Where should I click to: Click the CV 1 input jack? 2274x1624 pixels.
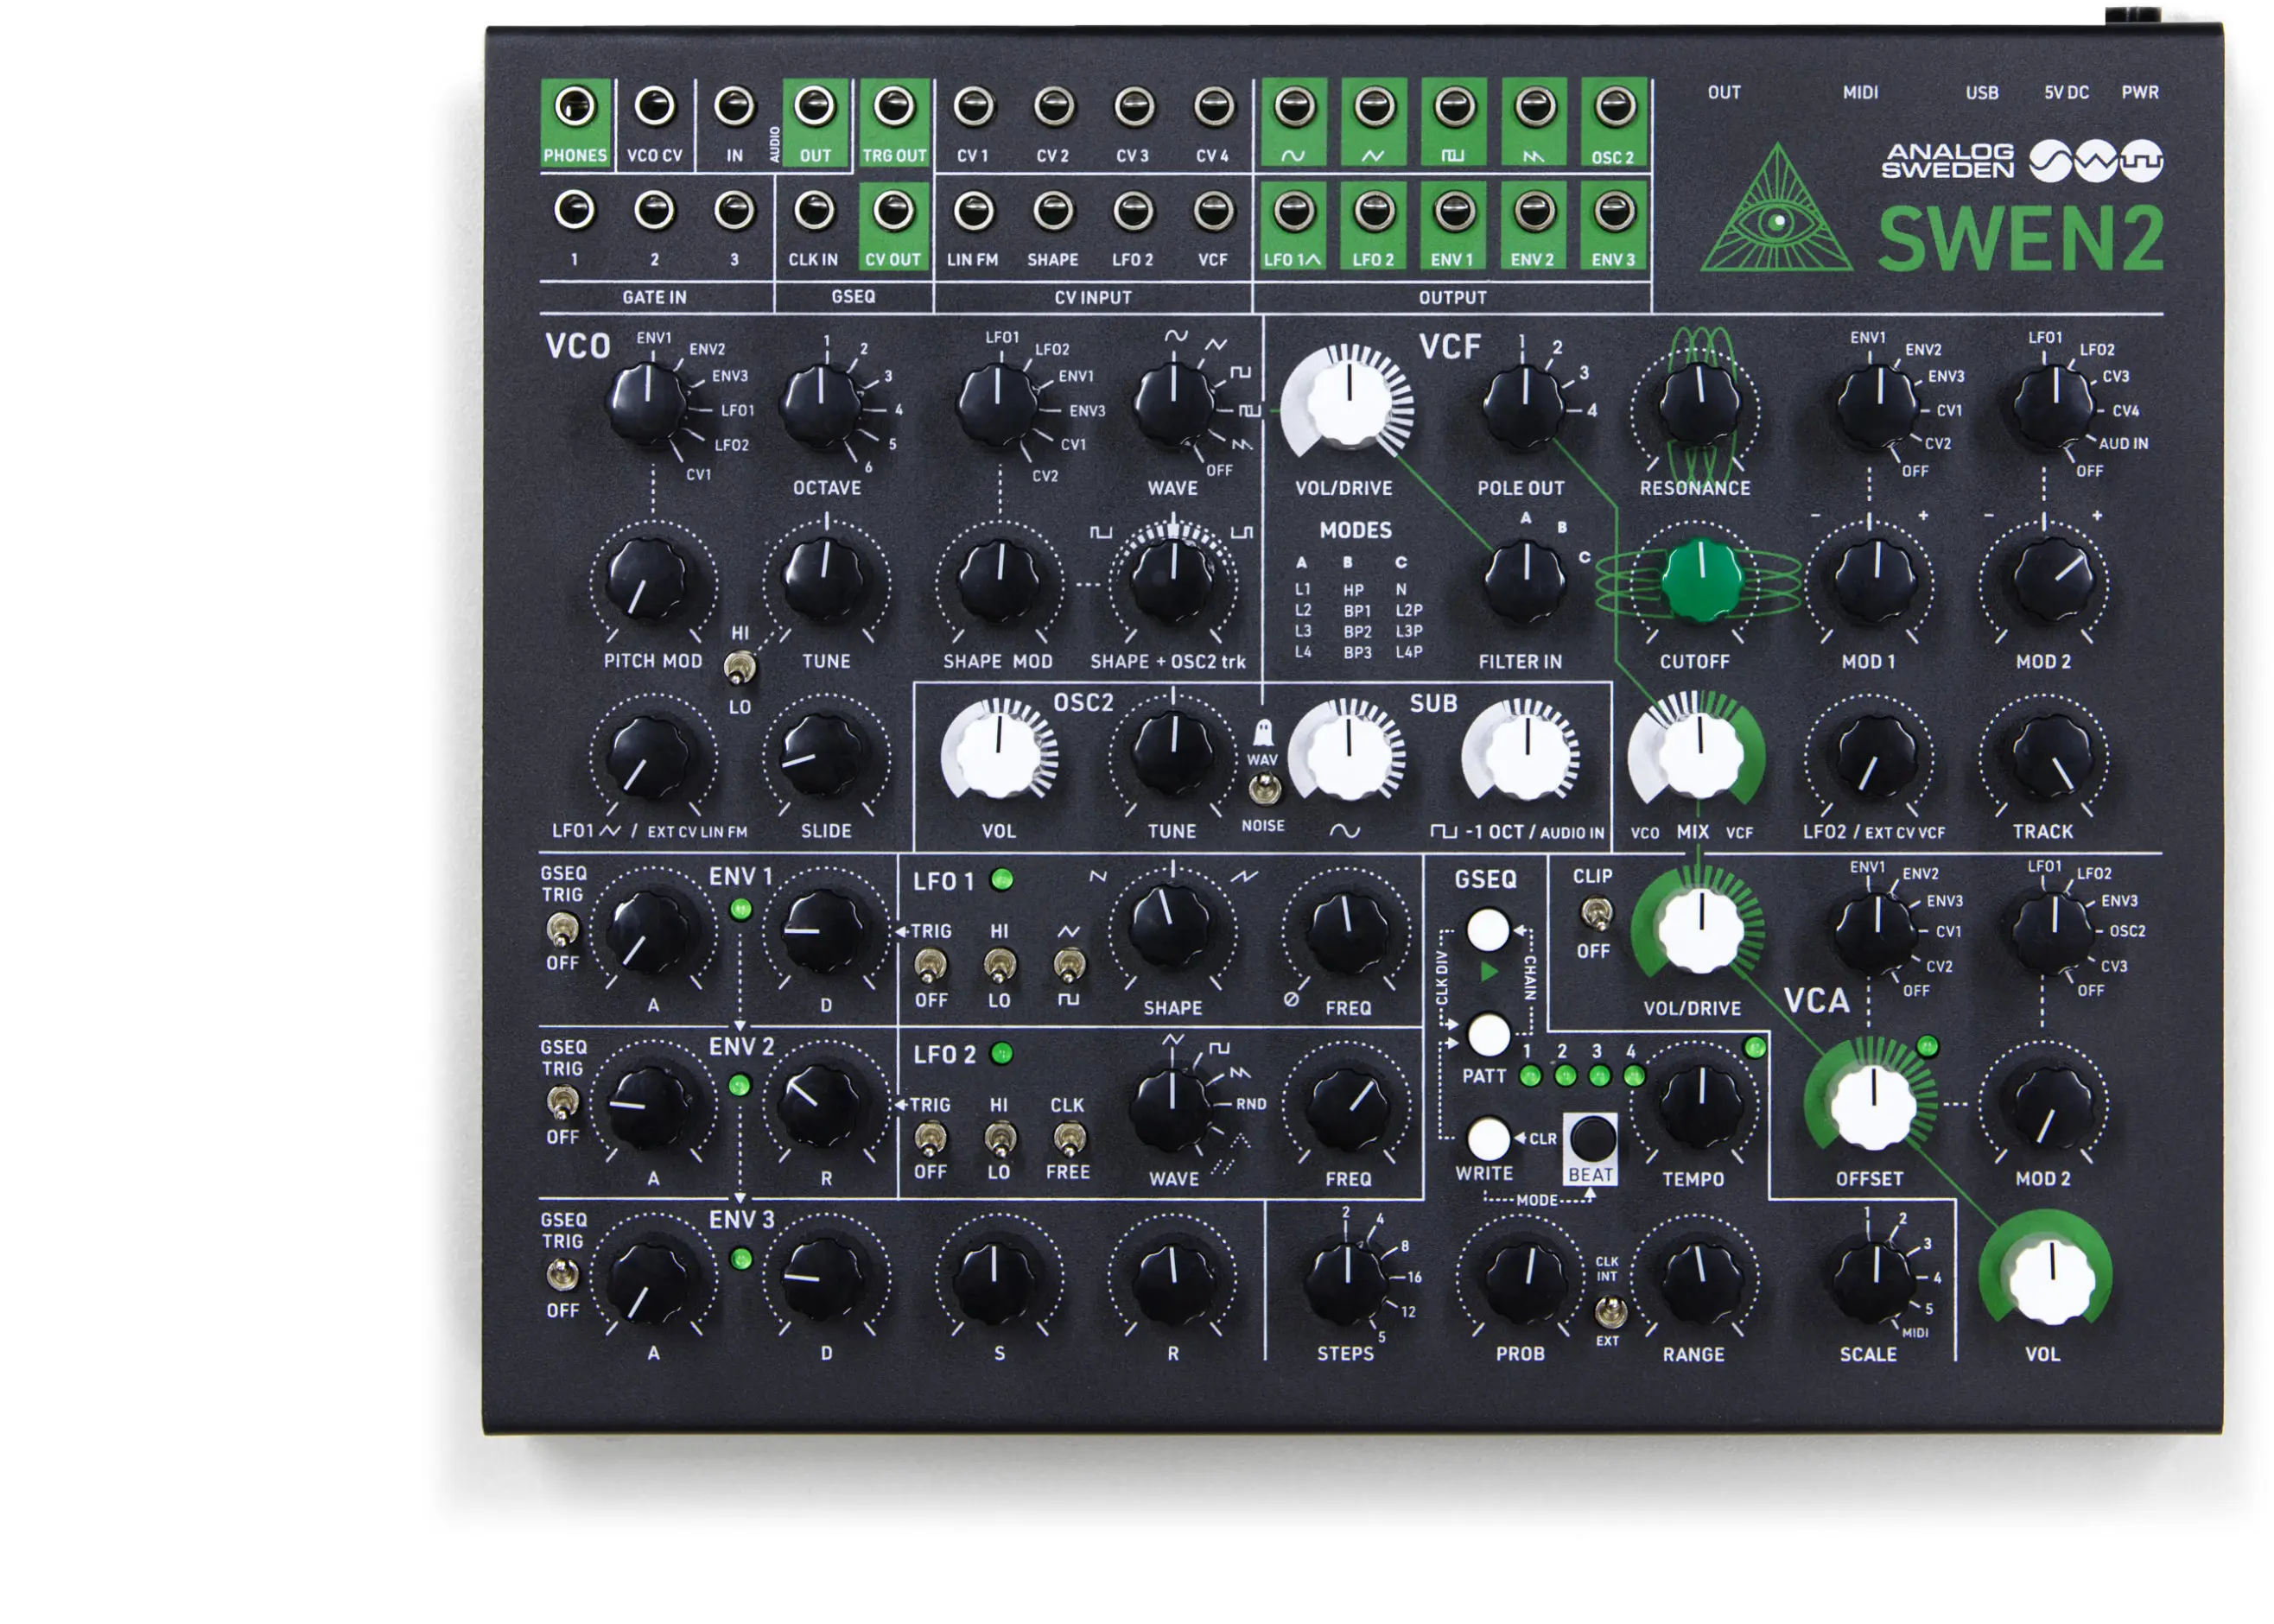point(974,107)
